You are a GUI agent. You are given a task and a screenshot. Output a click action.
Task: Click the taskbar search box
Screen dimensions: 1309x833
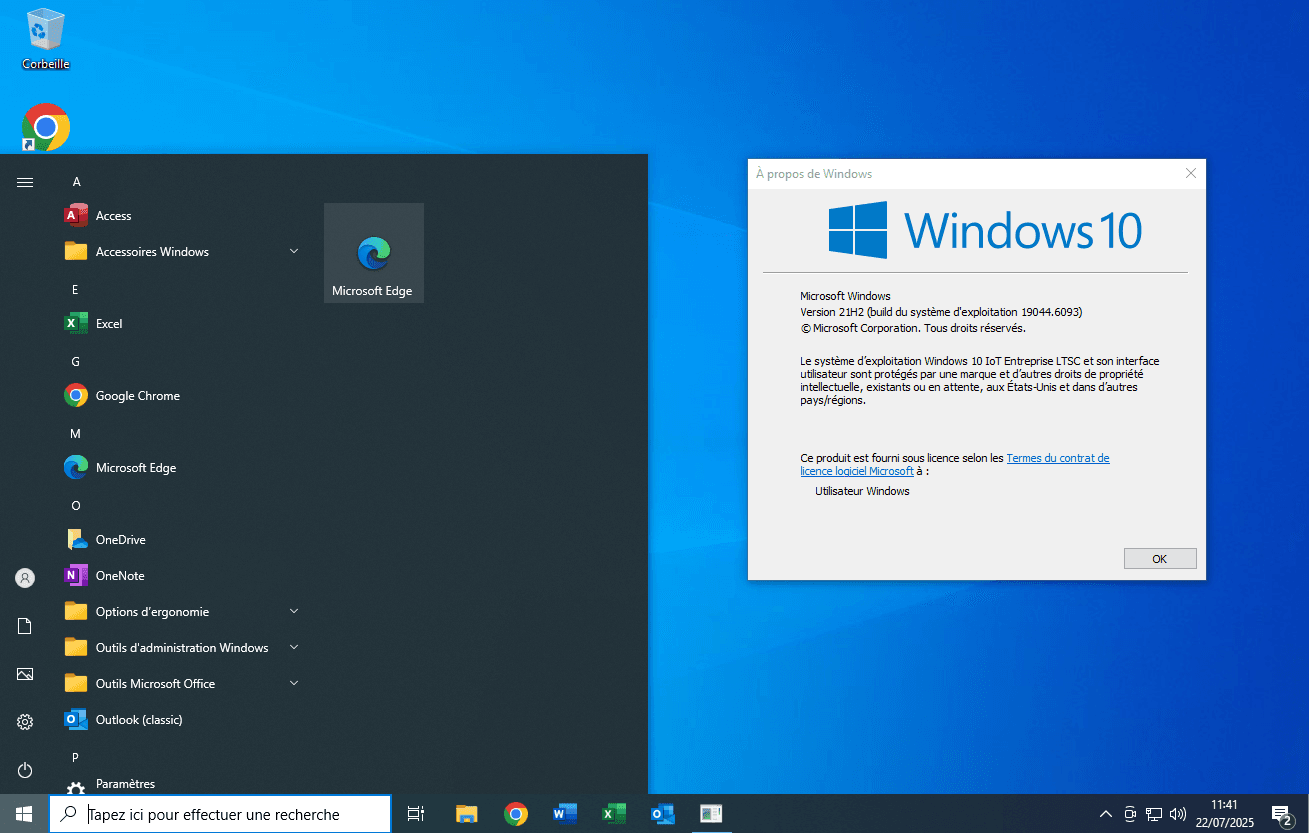point(220,814)
